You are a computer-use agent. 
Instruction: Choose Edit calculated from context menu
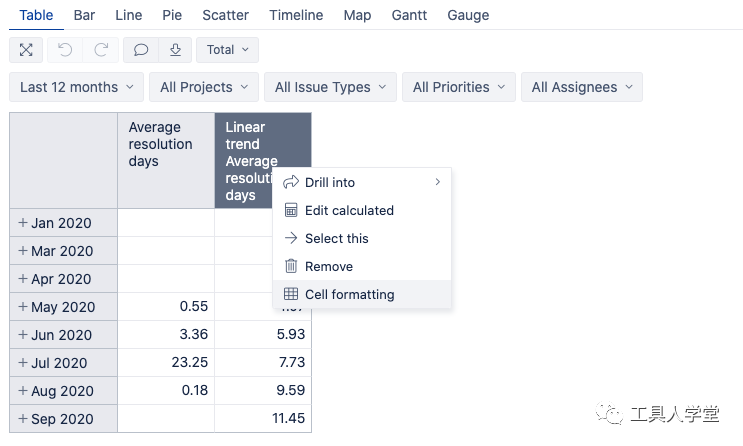click(x=362, y=210)
